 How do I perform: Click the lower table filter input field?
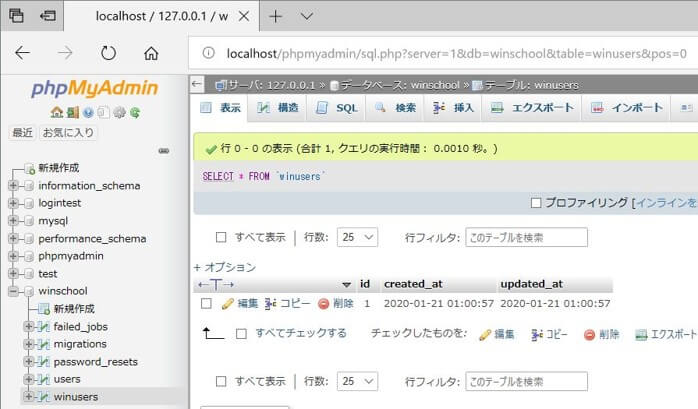[527, 381]
